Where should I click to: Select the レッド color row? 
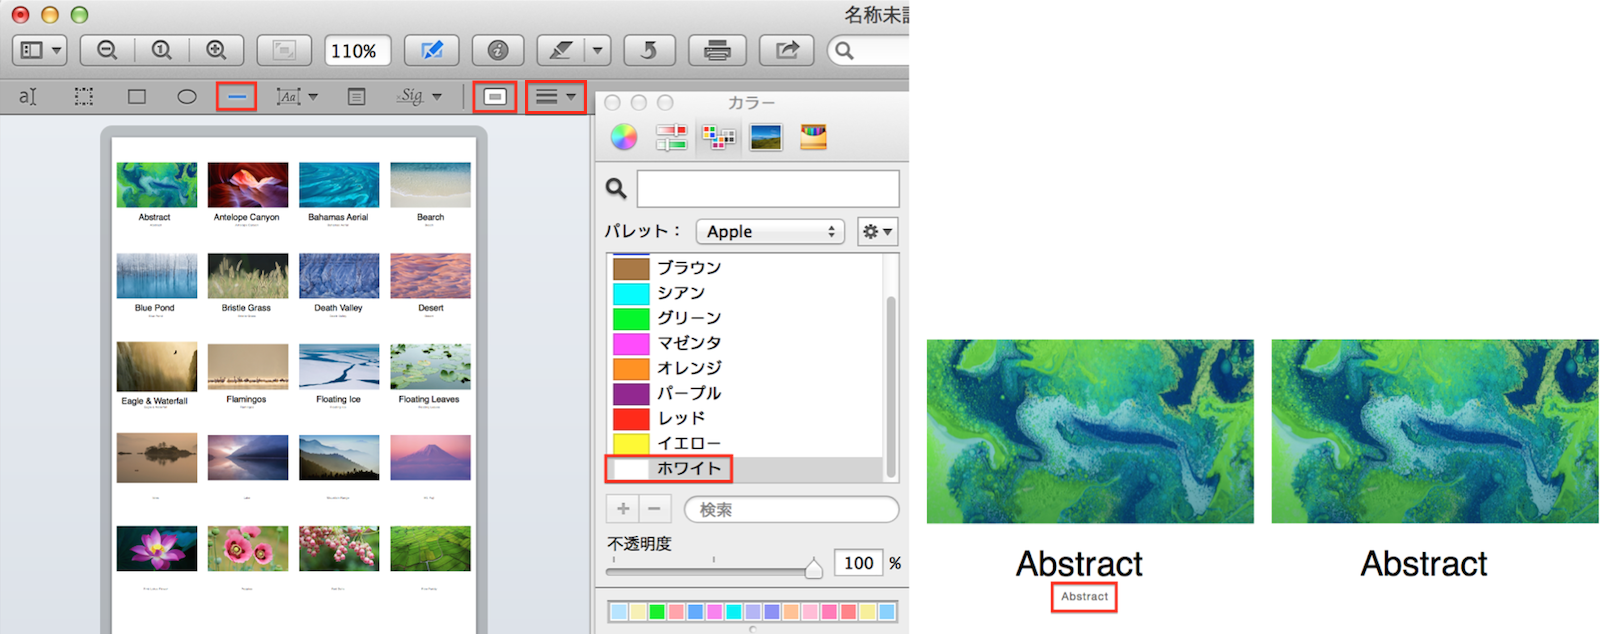pyautogui.click(x=744, y=418)
